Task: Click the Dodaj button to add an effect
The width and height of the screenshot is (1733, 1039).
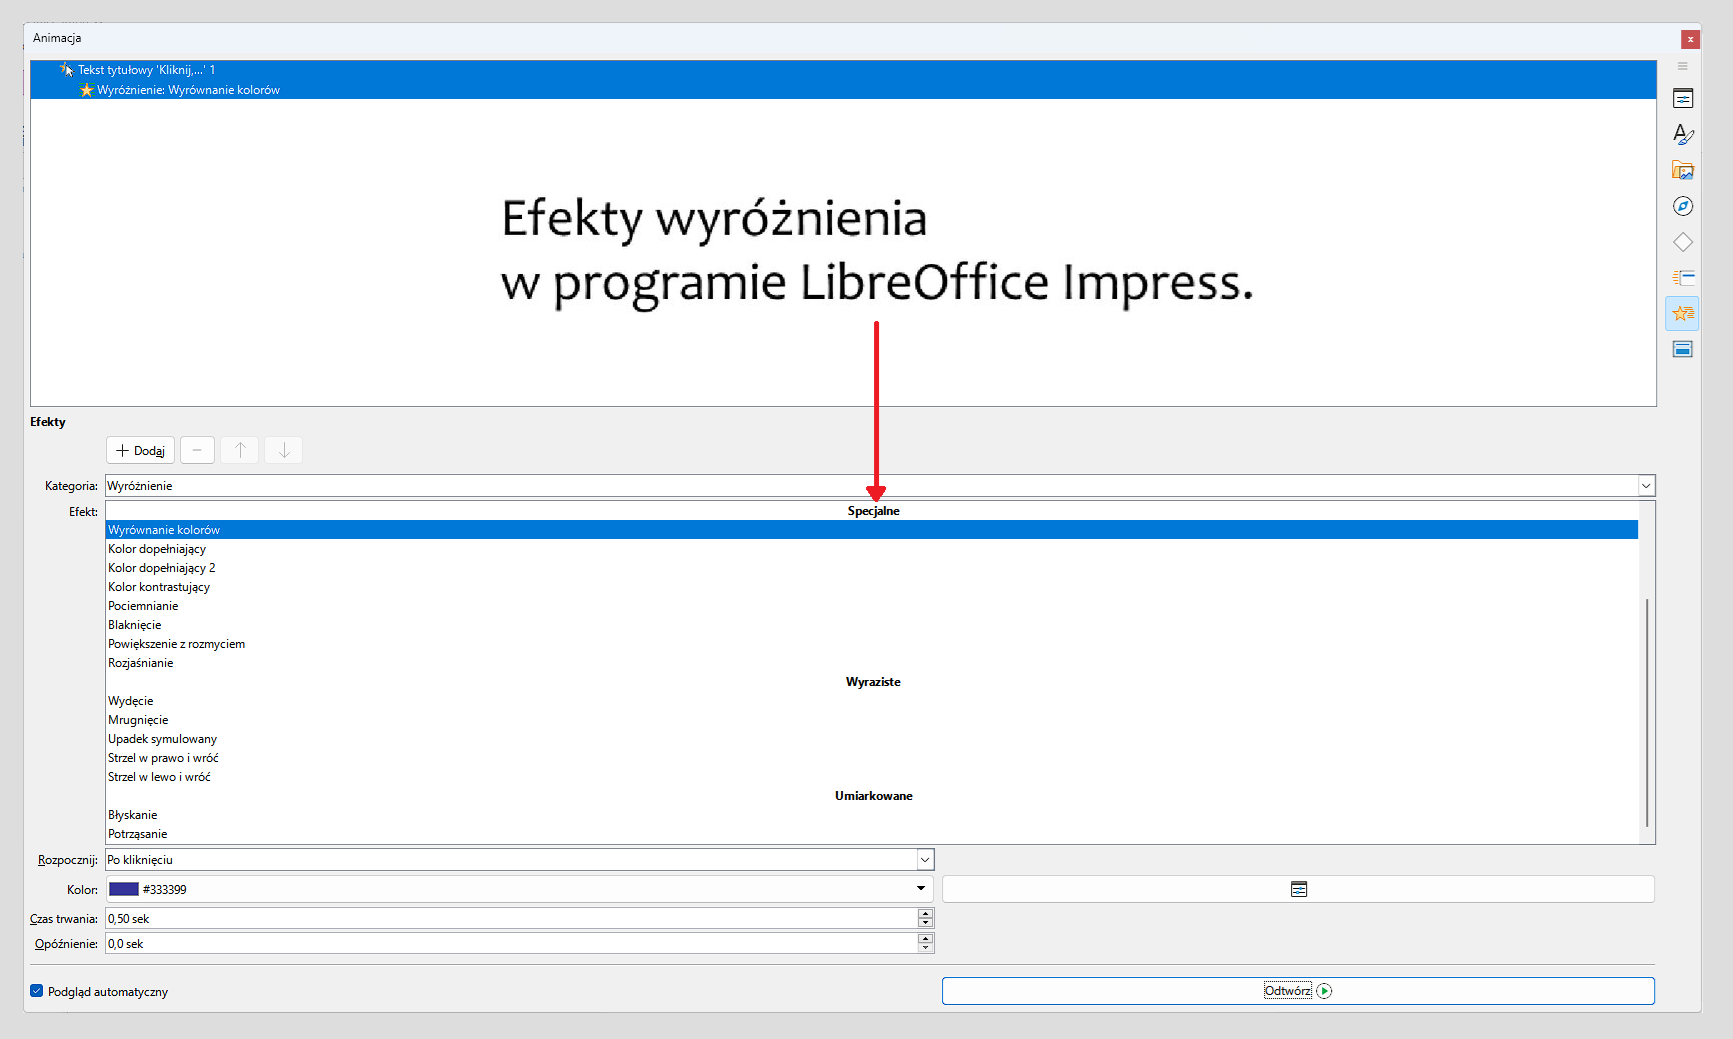Action: pos(139,450)
